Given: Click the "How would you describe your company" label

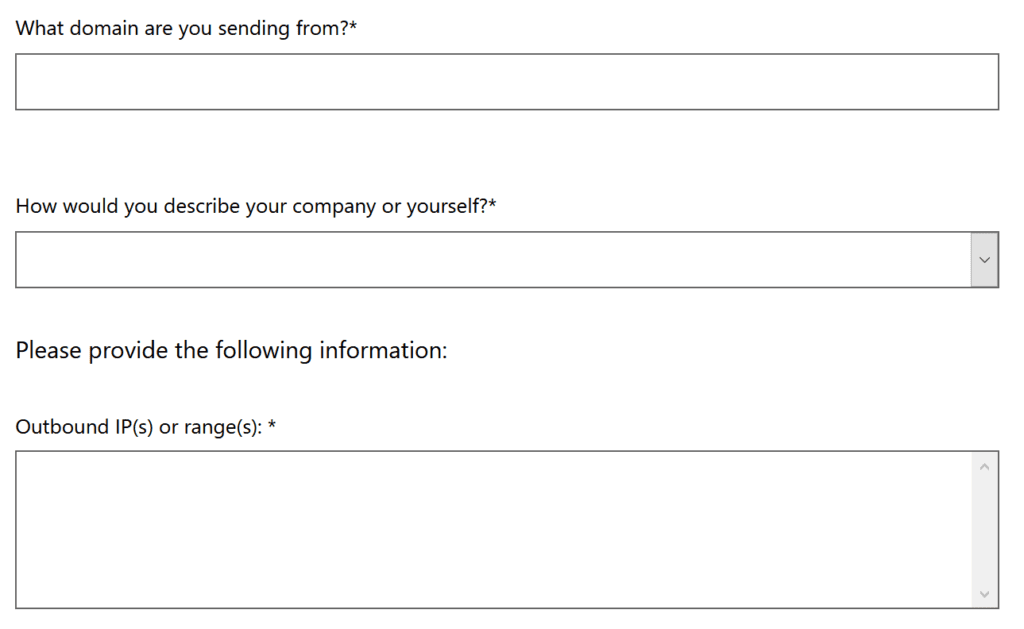Looking at the screenshot, I should point(250,207).
